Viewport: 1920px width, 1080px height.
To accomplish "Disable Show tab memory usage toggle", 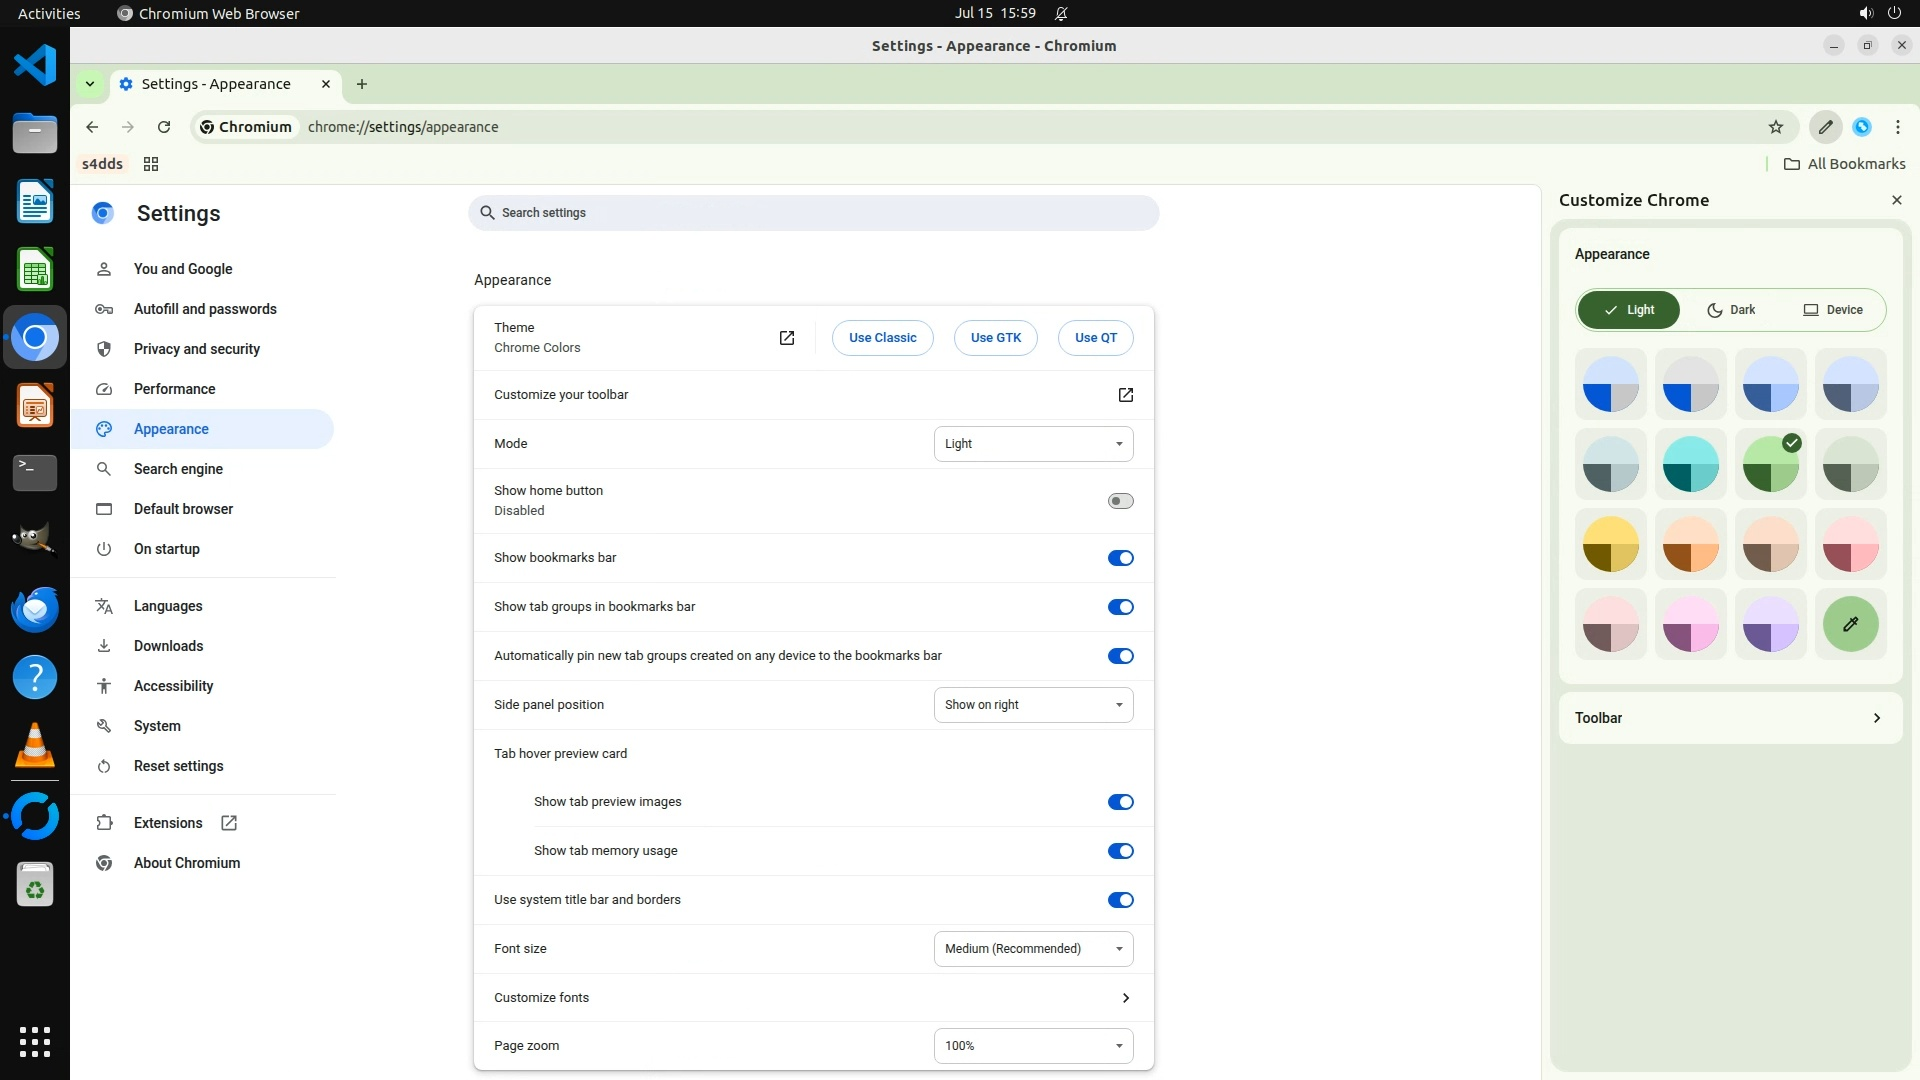I will coord(1120,851).
